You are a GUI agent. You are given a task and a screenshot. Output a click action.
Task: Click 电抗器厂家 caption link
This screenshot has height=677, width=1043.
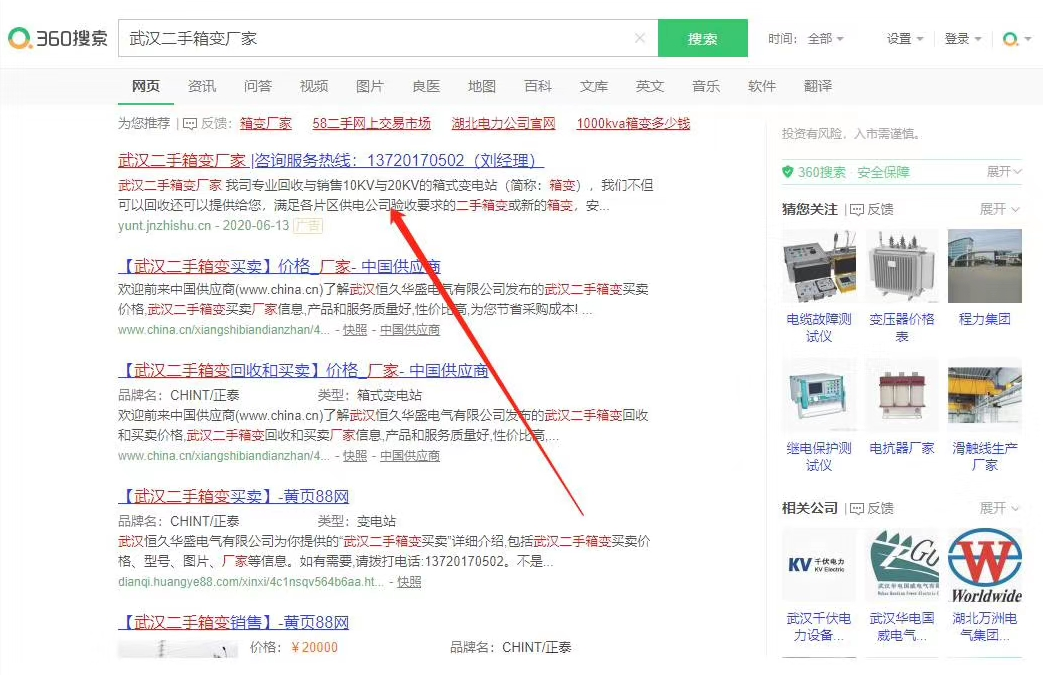click(901, 448)
